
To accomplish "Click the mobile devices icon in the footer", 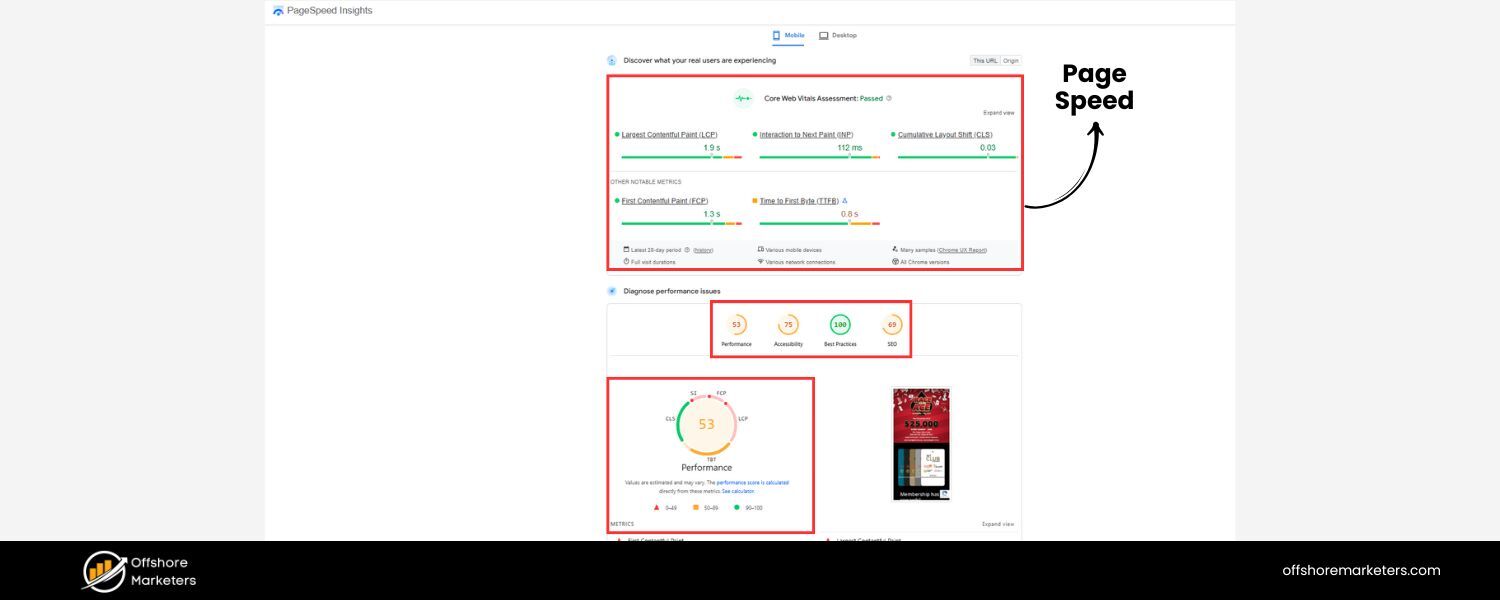I will pyautogui.click(x=762, y=248).
